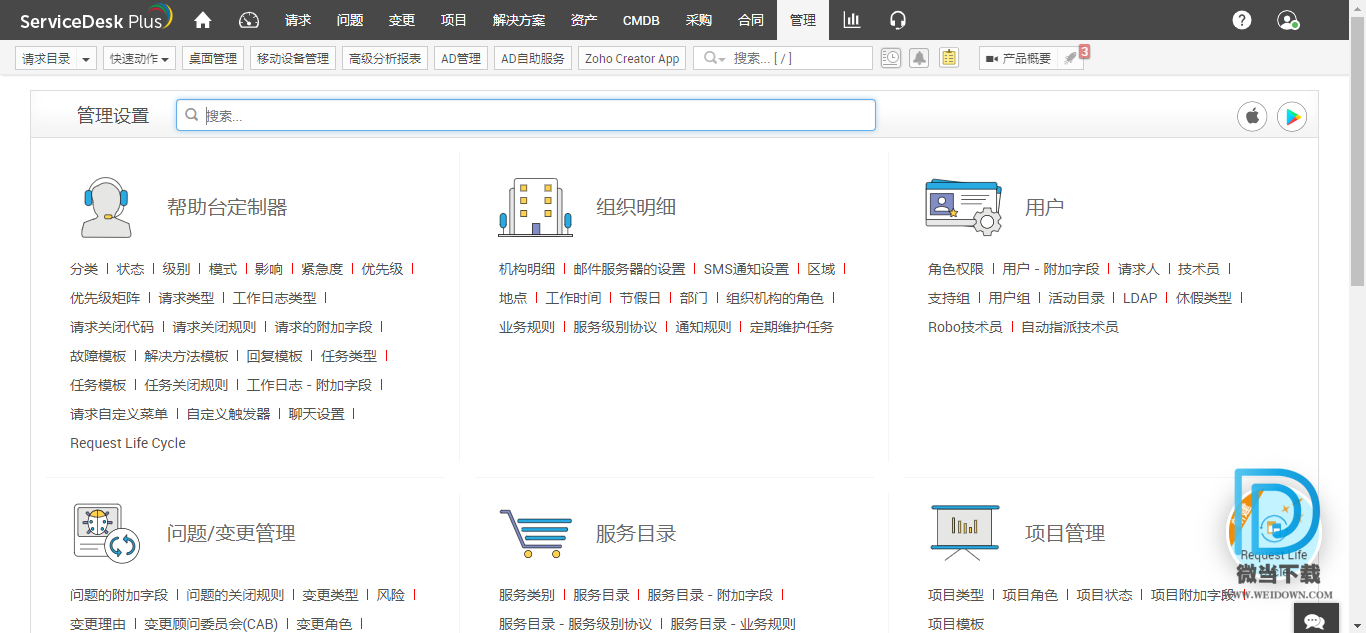Open the 请求关闭规则 link
The height and width of the screenshot is (633, 1366).
point(214,327)
